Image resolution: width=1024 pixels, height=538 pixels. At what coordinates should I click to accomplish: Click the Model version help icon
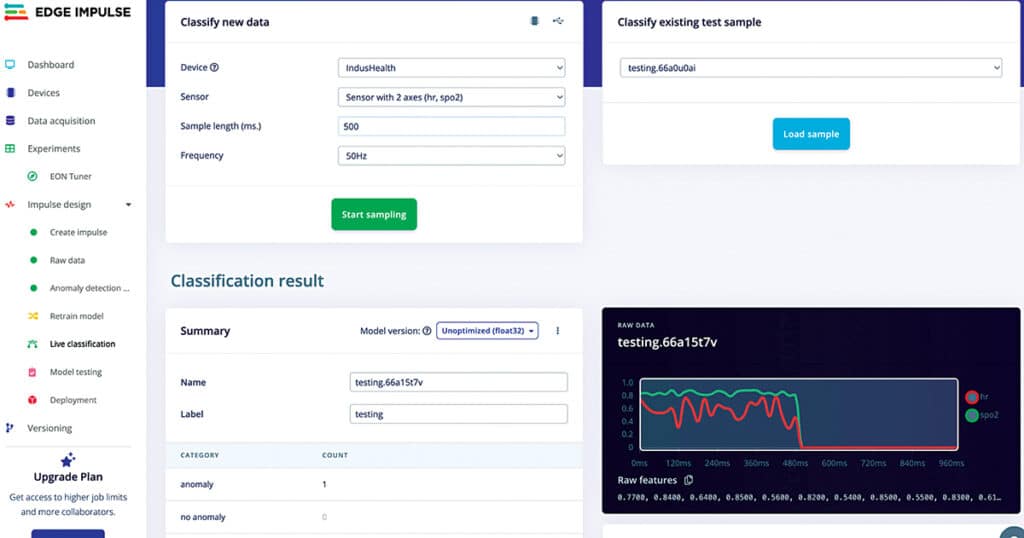pos(426,331)
